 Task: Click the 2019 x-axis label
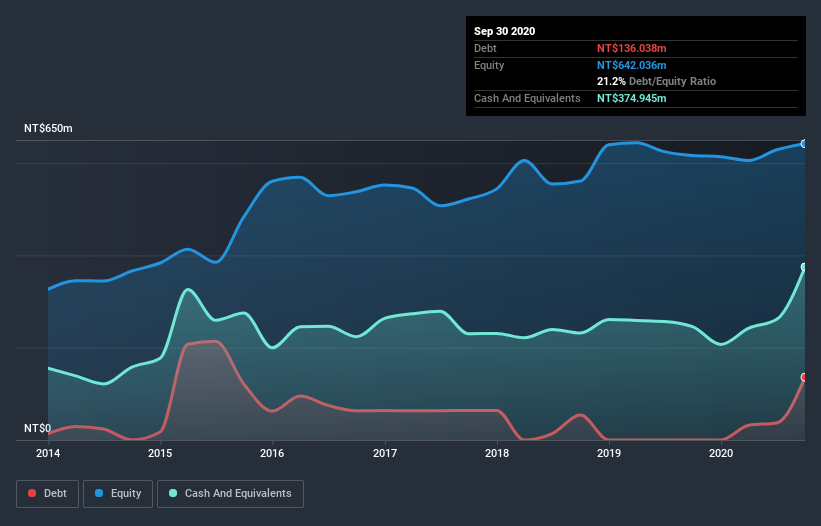pos(609,453)
